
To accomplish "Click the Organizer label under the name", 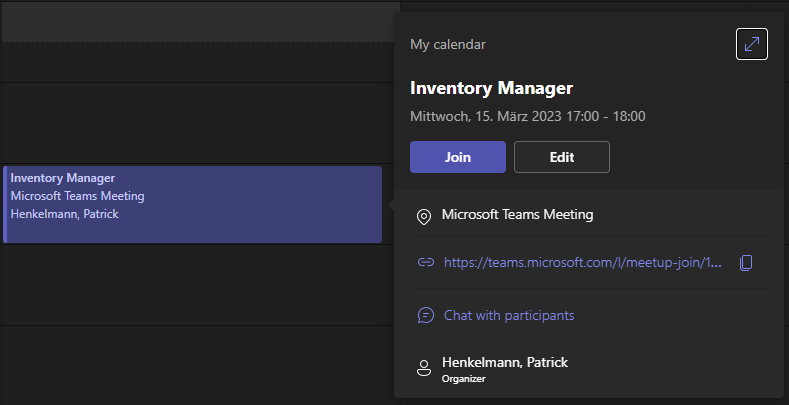I will pyautogui.click(x=464, y=379).
